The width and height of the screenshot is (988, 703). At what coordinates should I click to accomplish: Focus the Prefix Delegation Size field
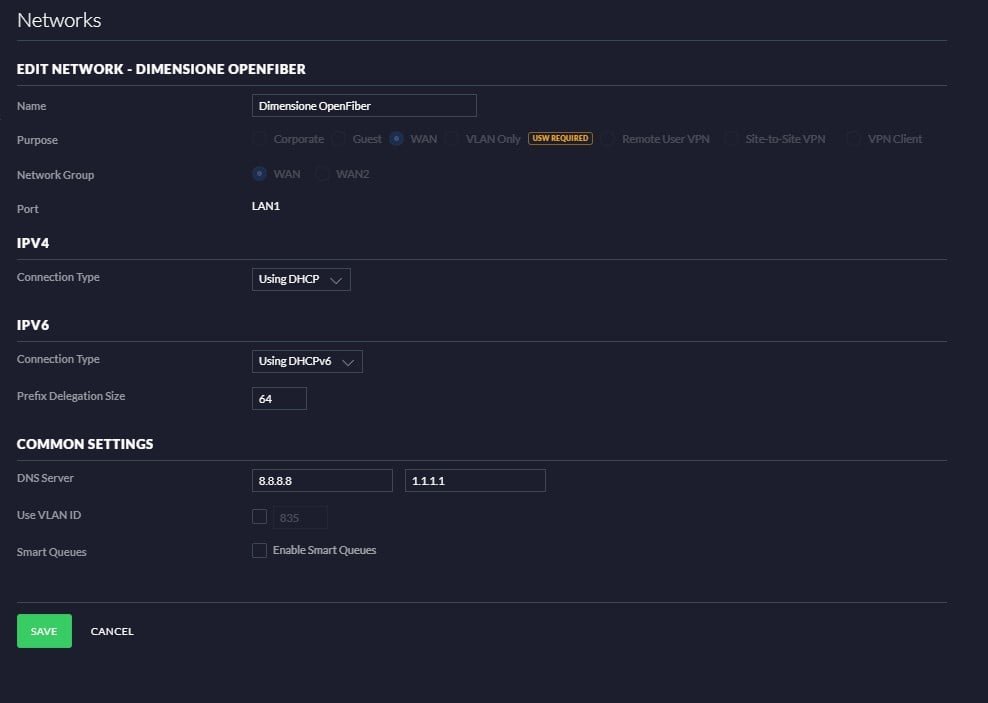point(279,398)
